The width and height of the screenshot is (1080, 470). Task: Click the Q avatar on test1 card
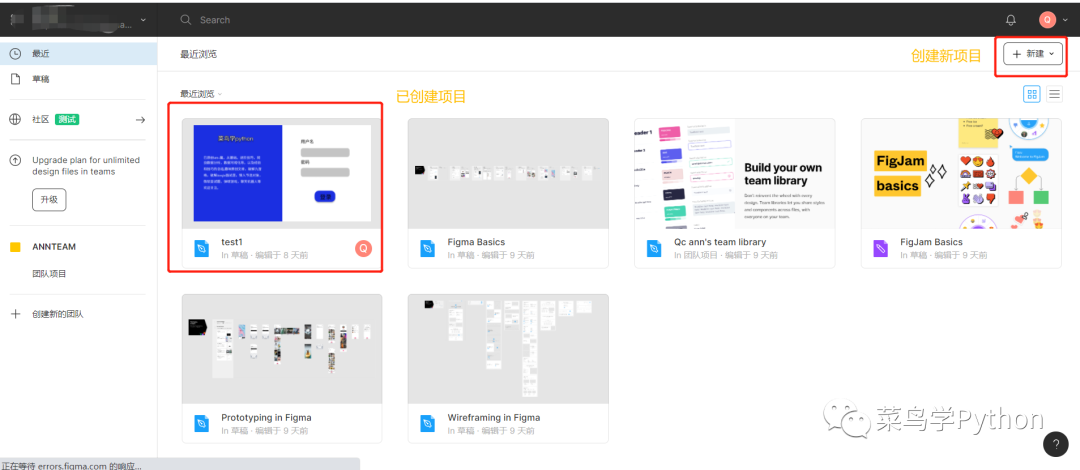pyautogui.click(x=363, y=249)
